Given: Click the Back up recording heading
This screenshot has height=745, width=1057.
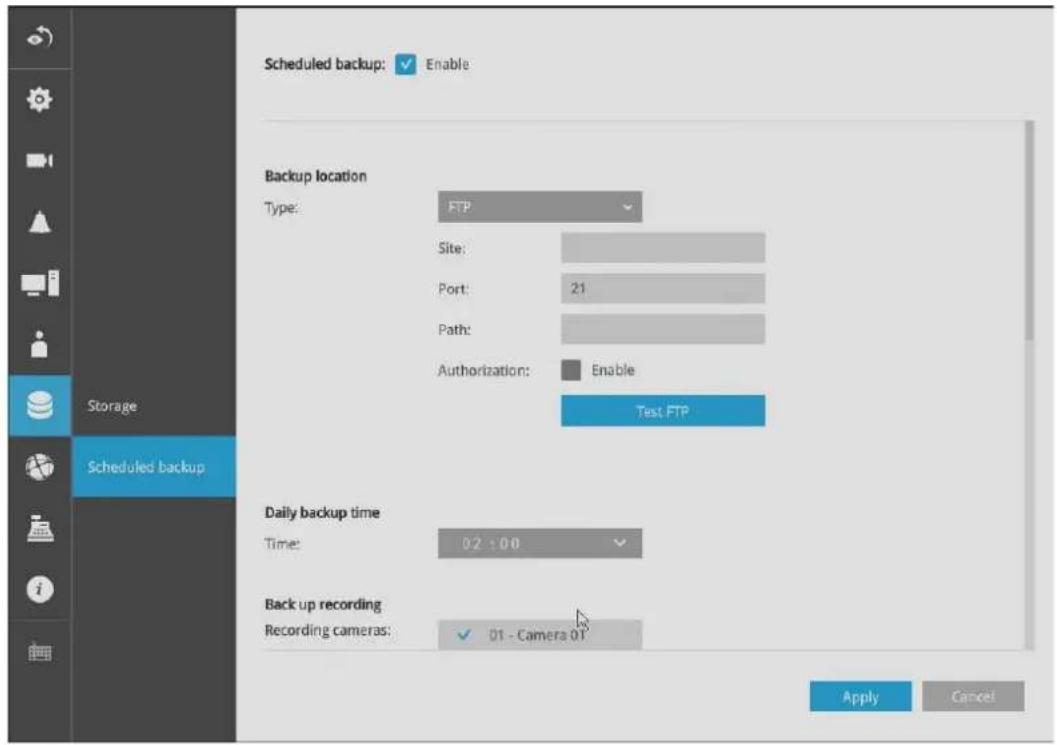Looking at the screenshot, I should click(323, 604).
